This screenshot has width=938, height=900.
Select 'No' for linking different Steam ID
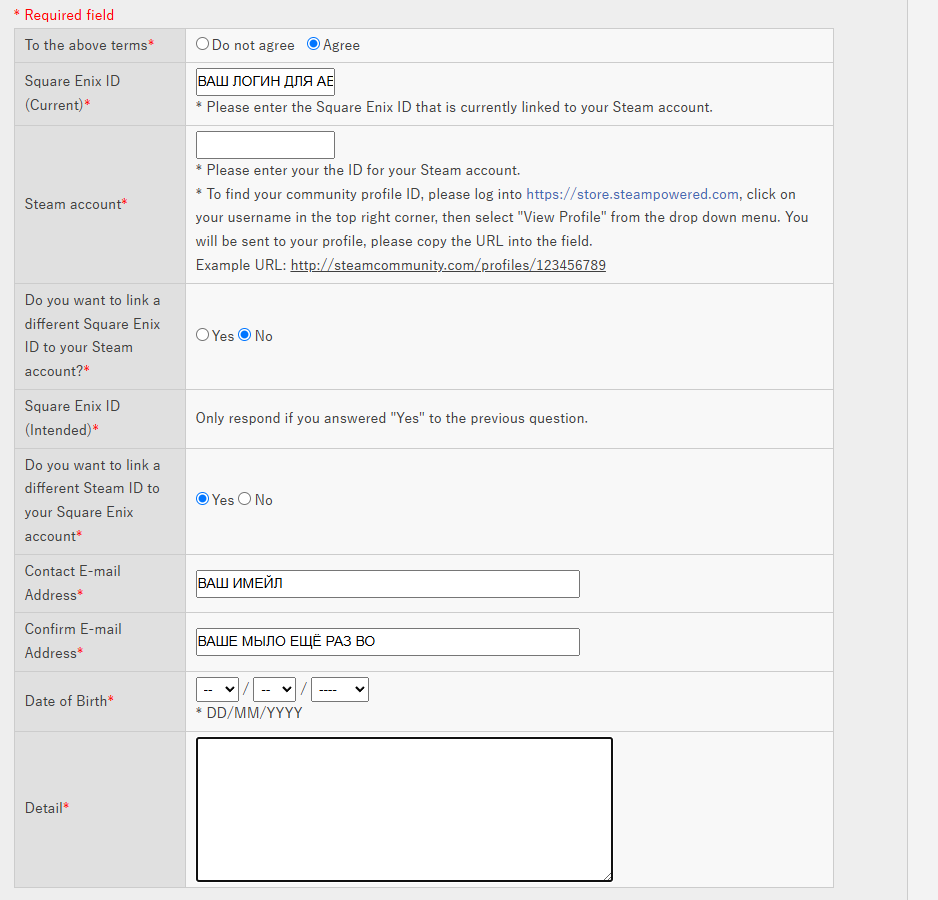(245, 499)
